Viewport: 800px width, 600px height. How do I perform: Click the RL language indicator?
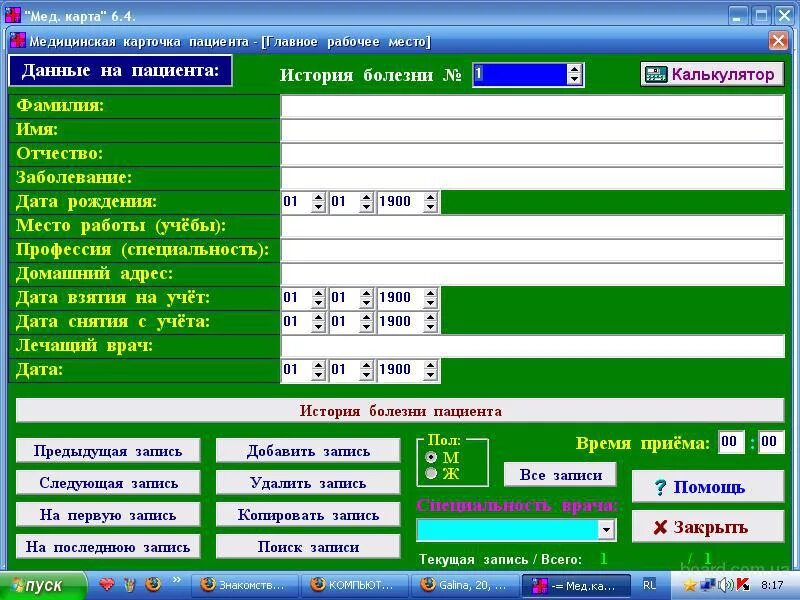pyautogui.click(x=649, y=585)
